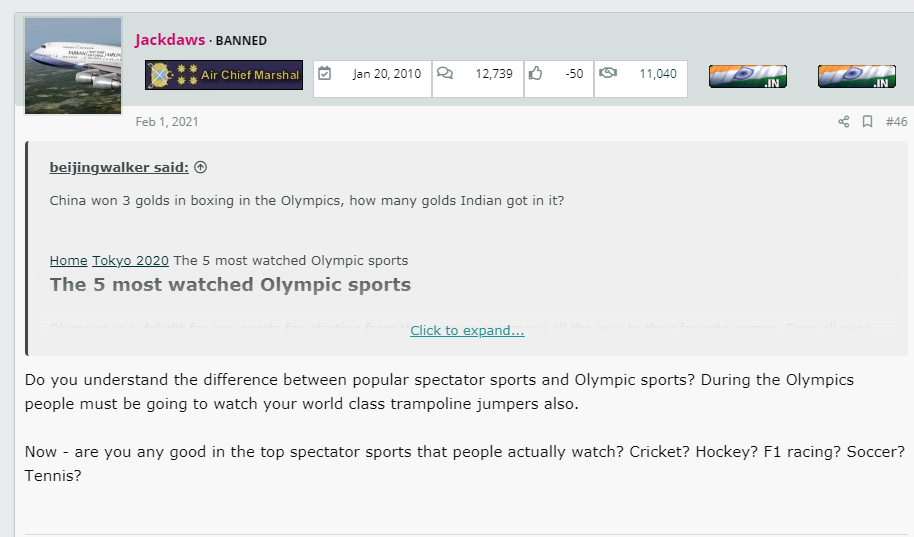The width and height of the screenshot is (914, 537).
Task: Click the second India flag icon
Action: tap(857, 76)
